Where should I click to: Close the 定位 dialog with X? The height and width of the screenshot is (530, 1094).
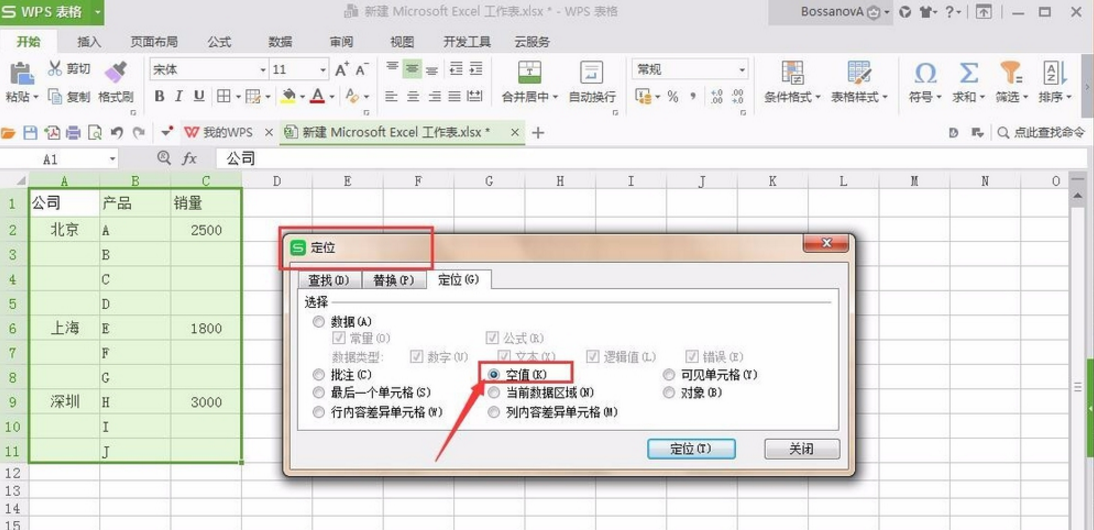point(827,243)
